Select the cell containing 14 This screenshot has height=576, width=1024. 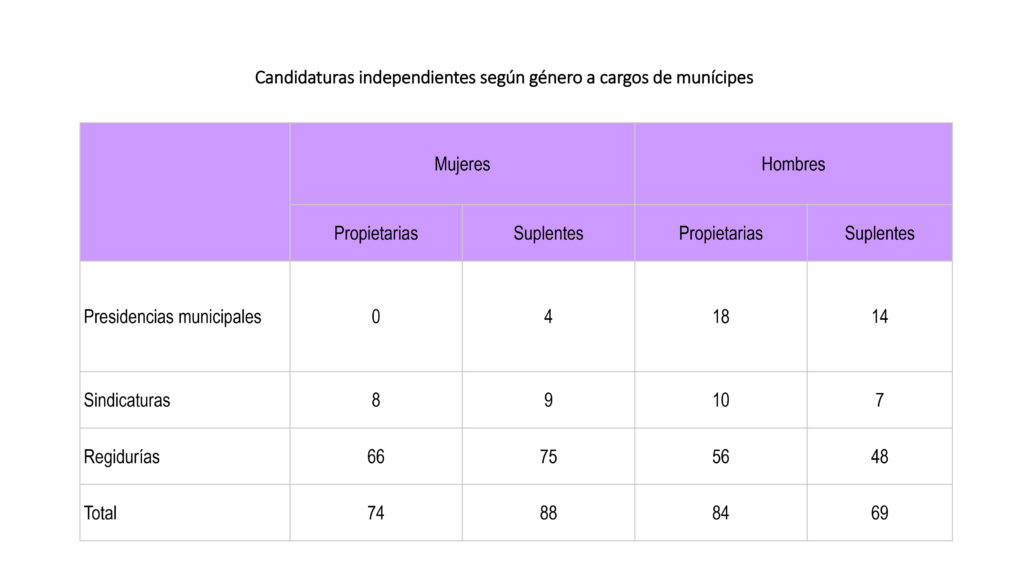tap(879, 317)
